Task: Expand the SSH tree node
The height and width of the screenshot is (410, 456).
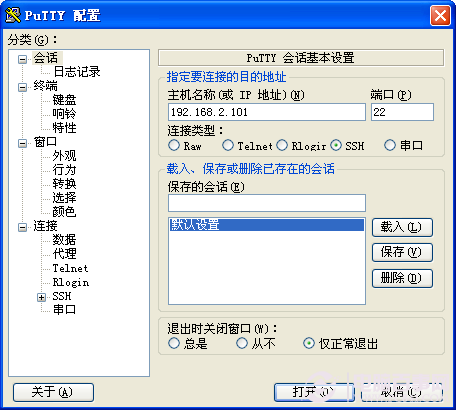Action: click(41, 298)
